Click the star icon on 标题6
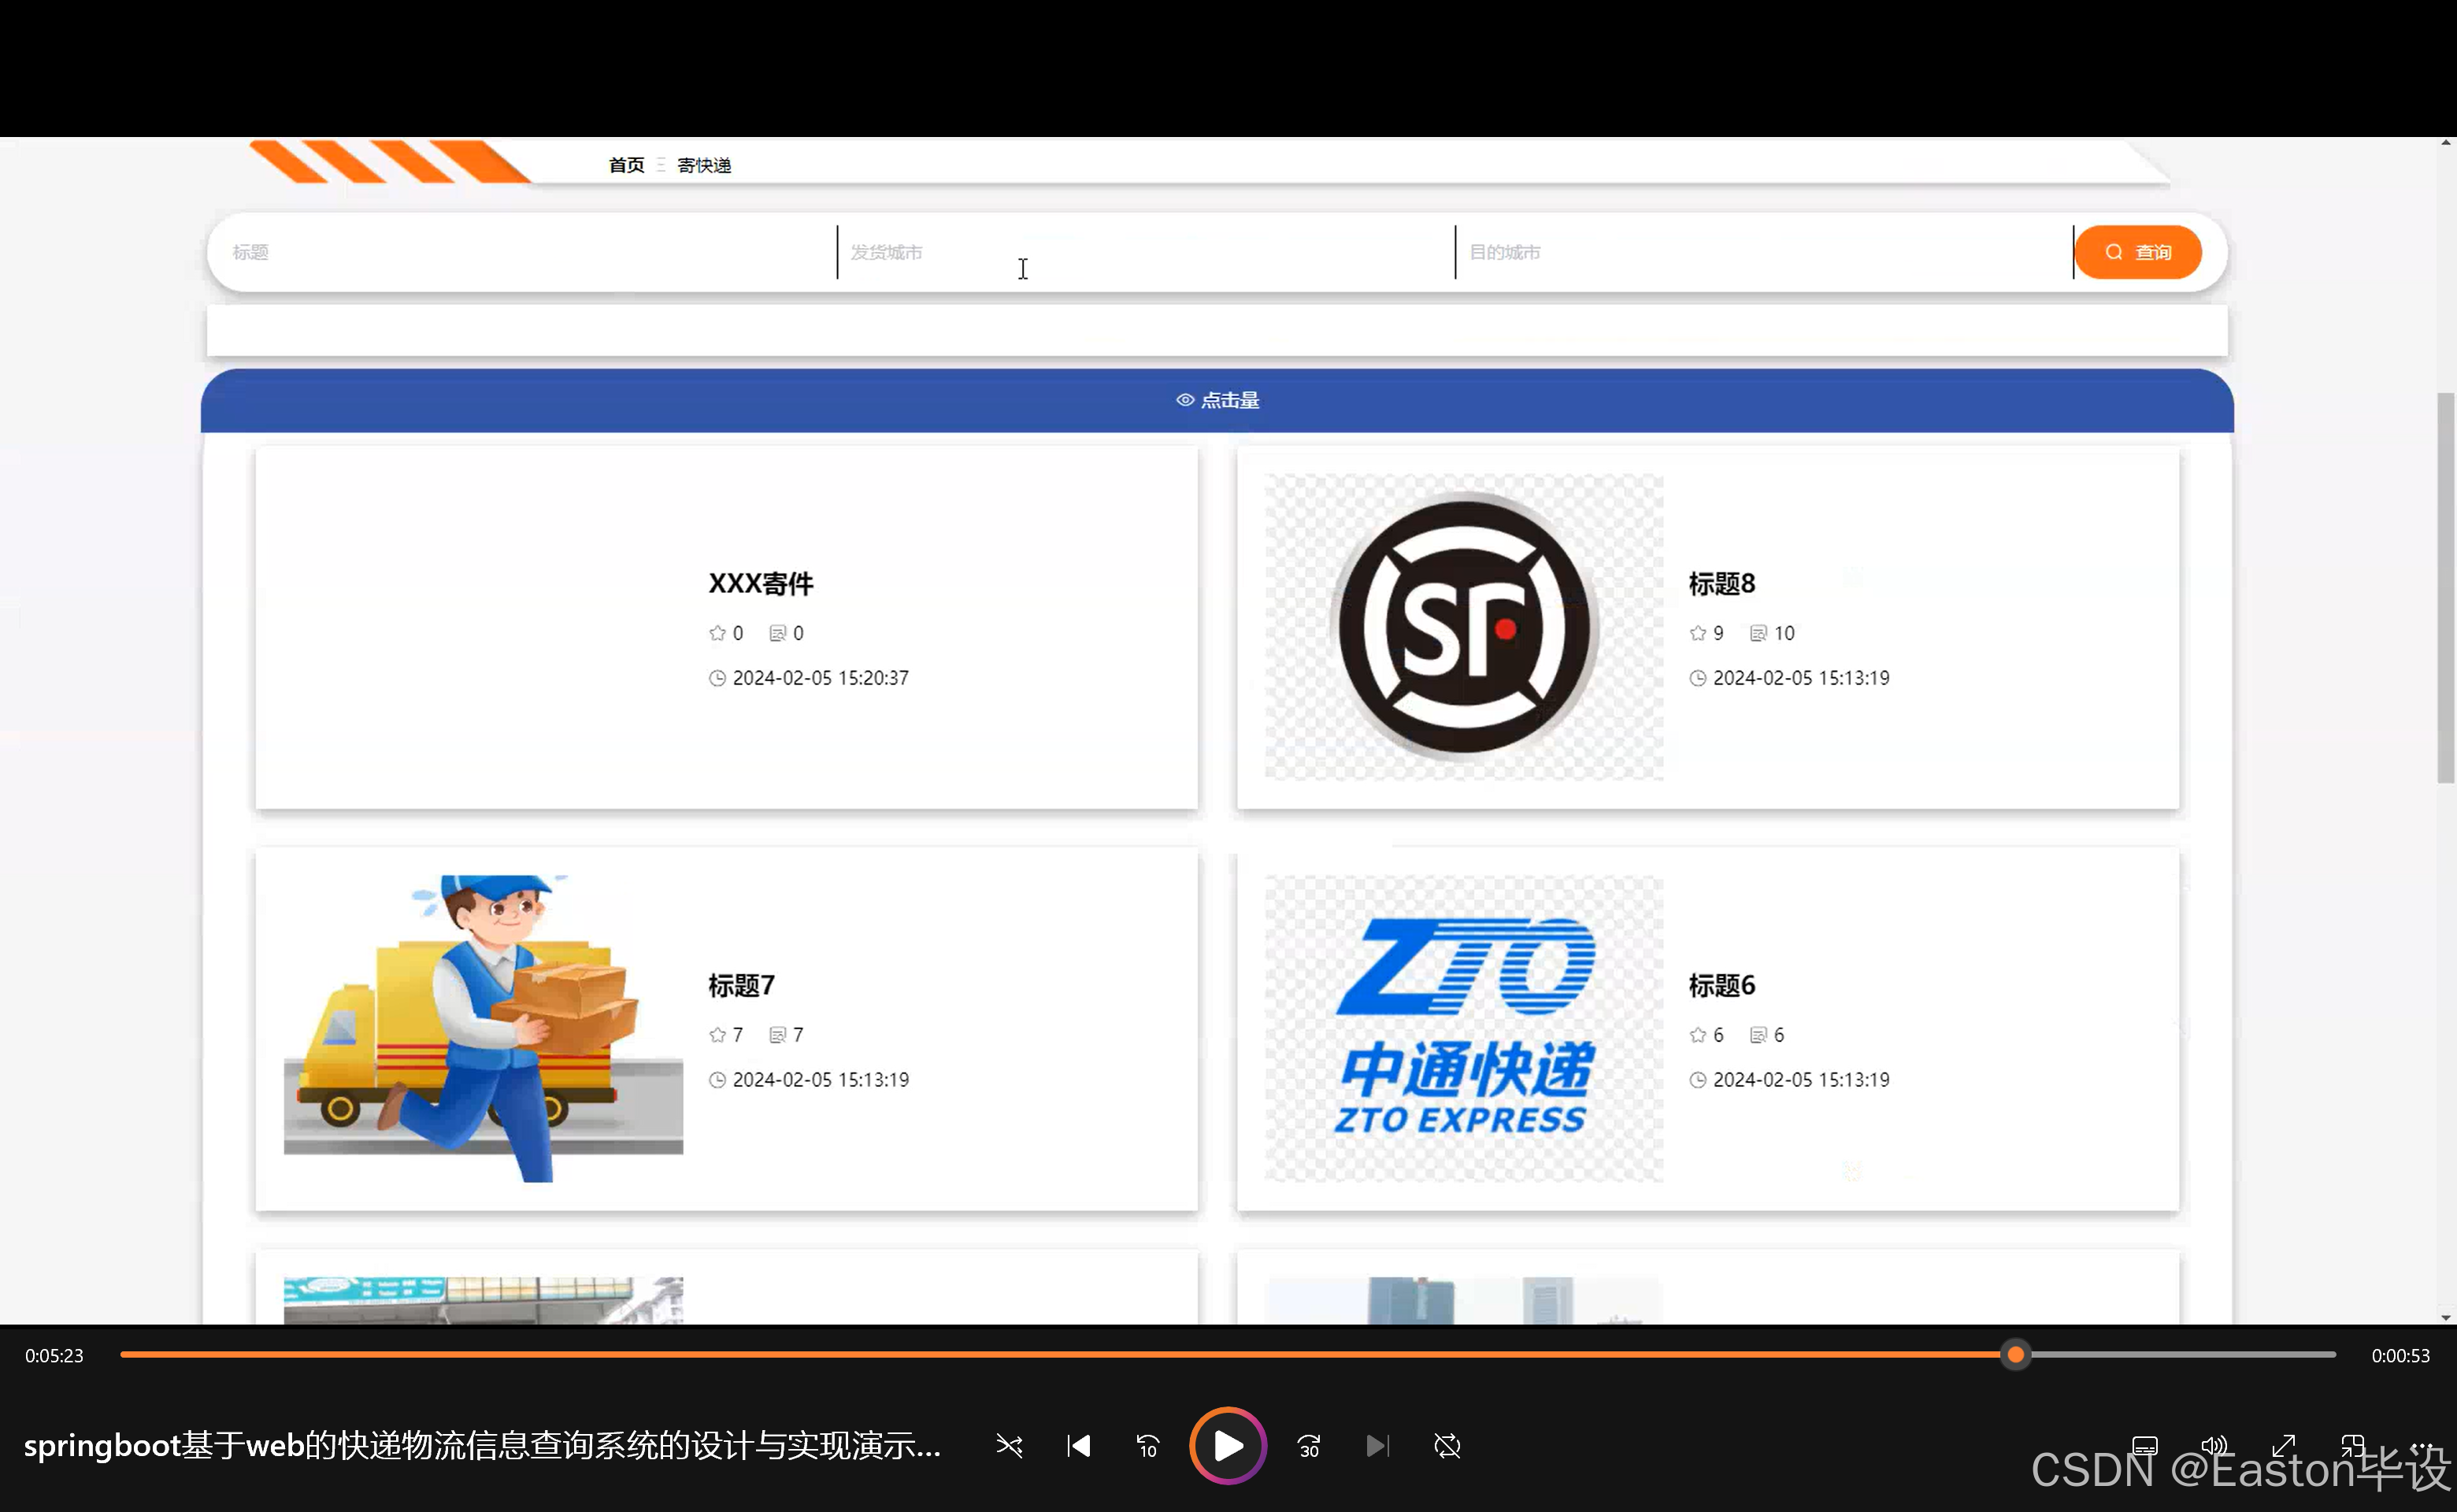The width and height of the screenshot is (2457, 1512). 1697,1035
